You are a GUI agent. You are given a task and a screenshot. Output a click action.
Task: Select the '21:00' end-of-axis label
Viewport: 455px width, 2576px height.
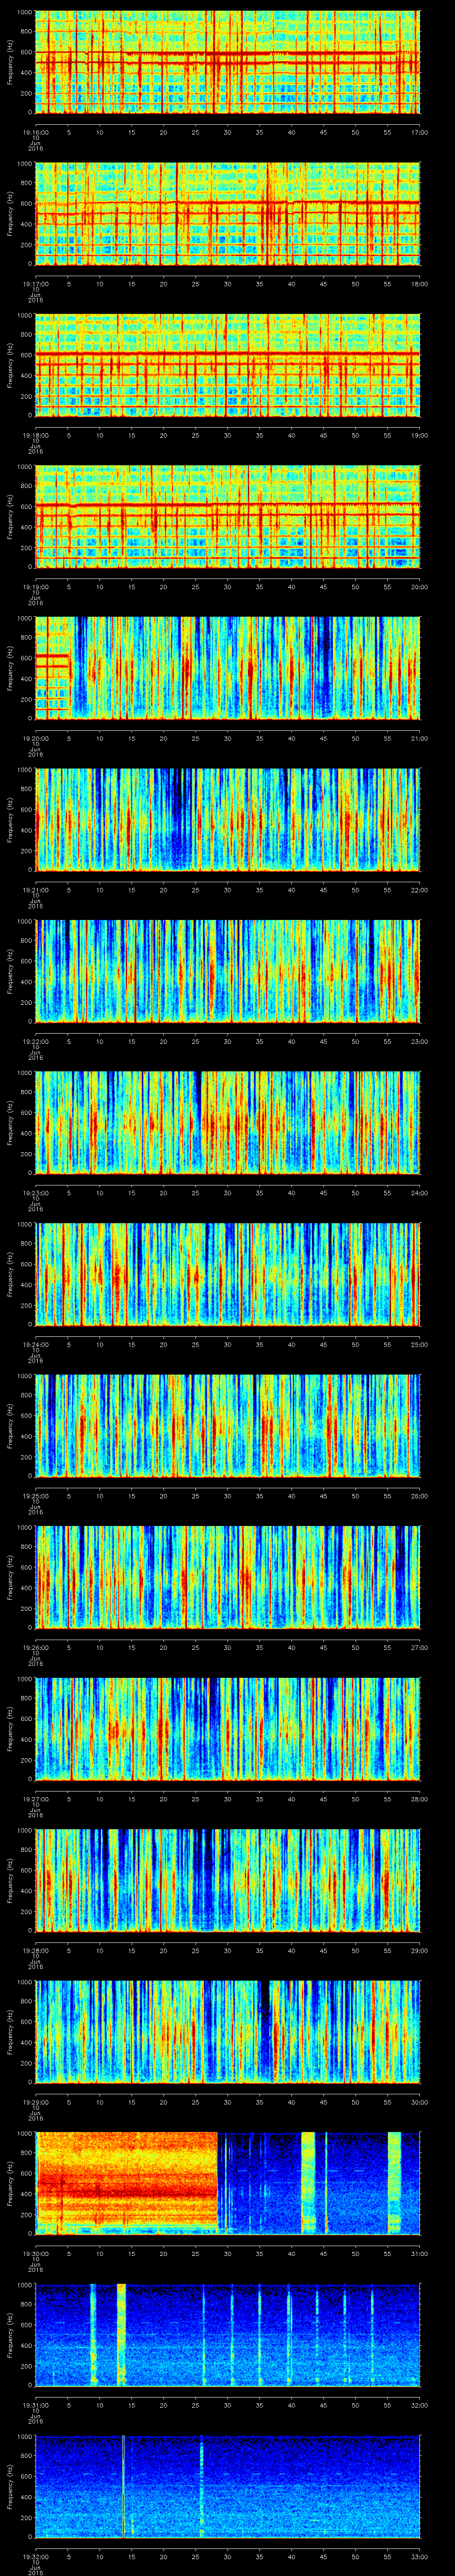420,737
